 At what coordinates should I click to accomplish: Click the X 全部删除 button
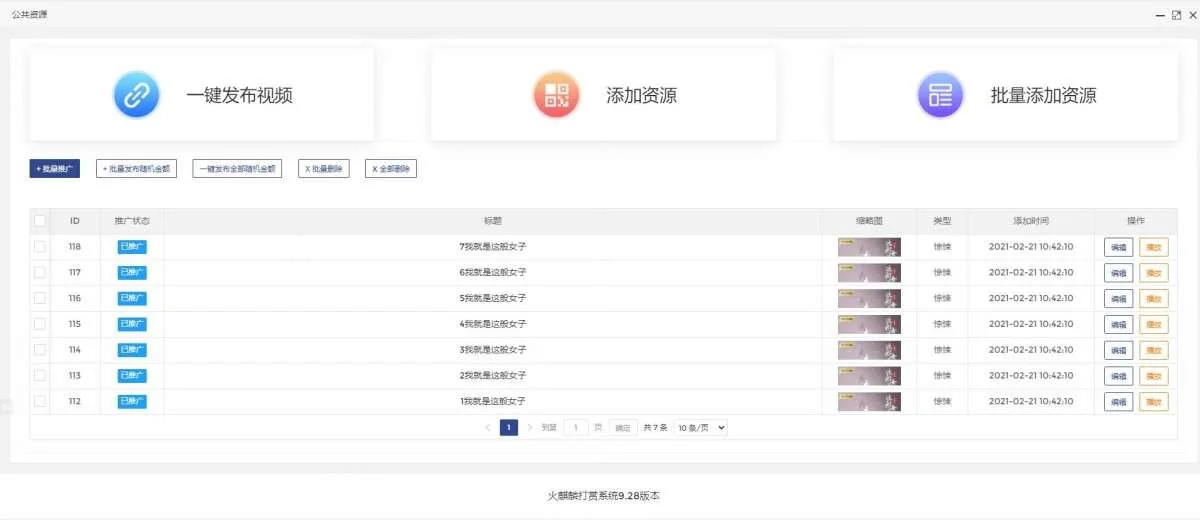click(x=391, y=169)
